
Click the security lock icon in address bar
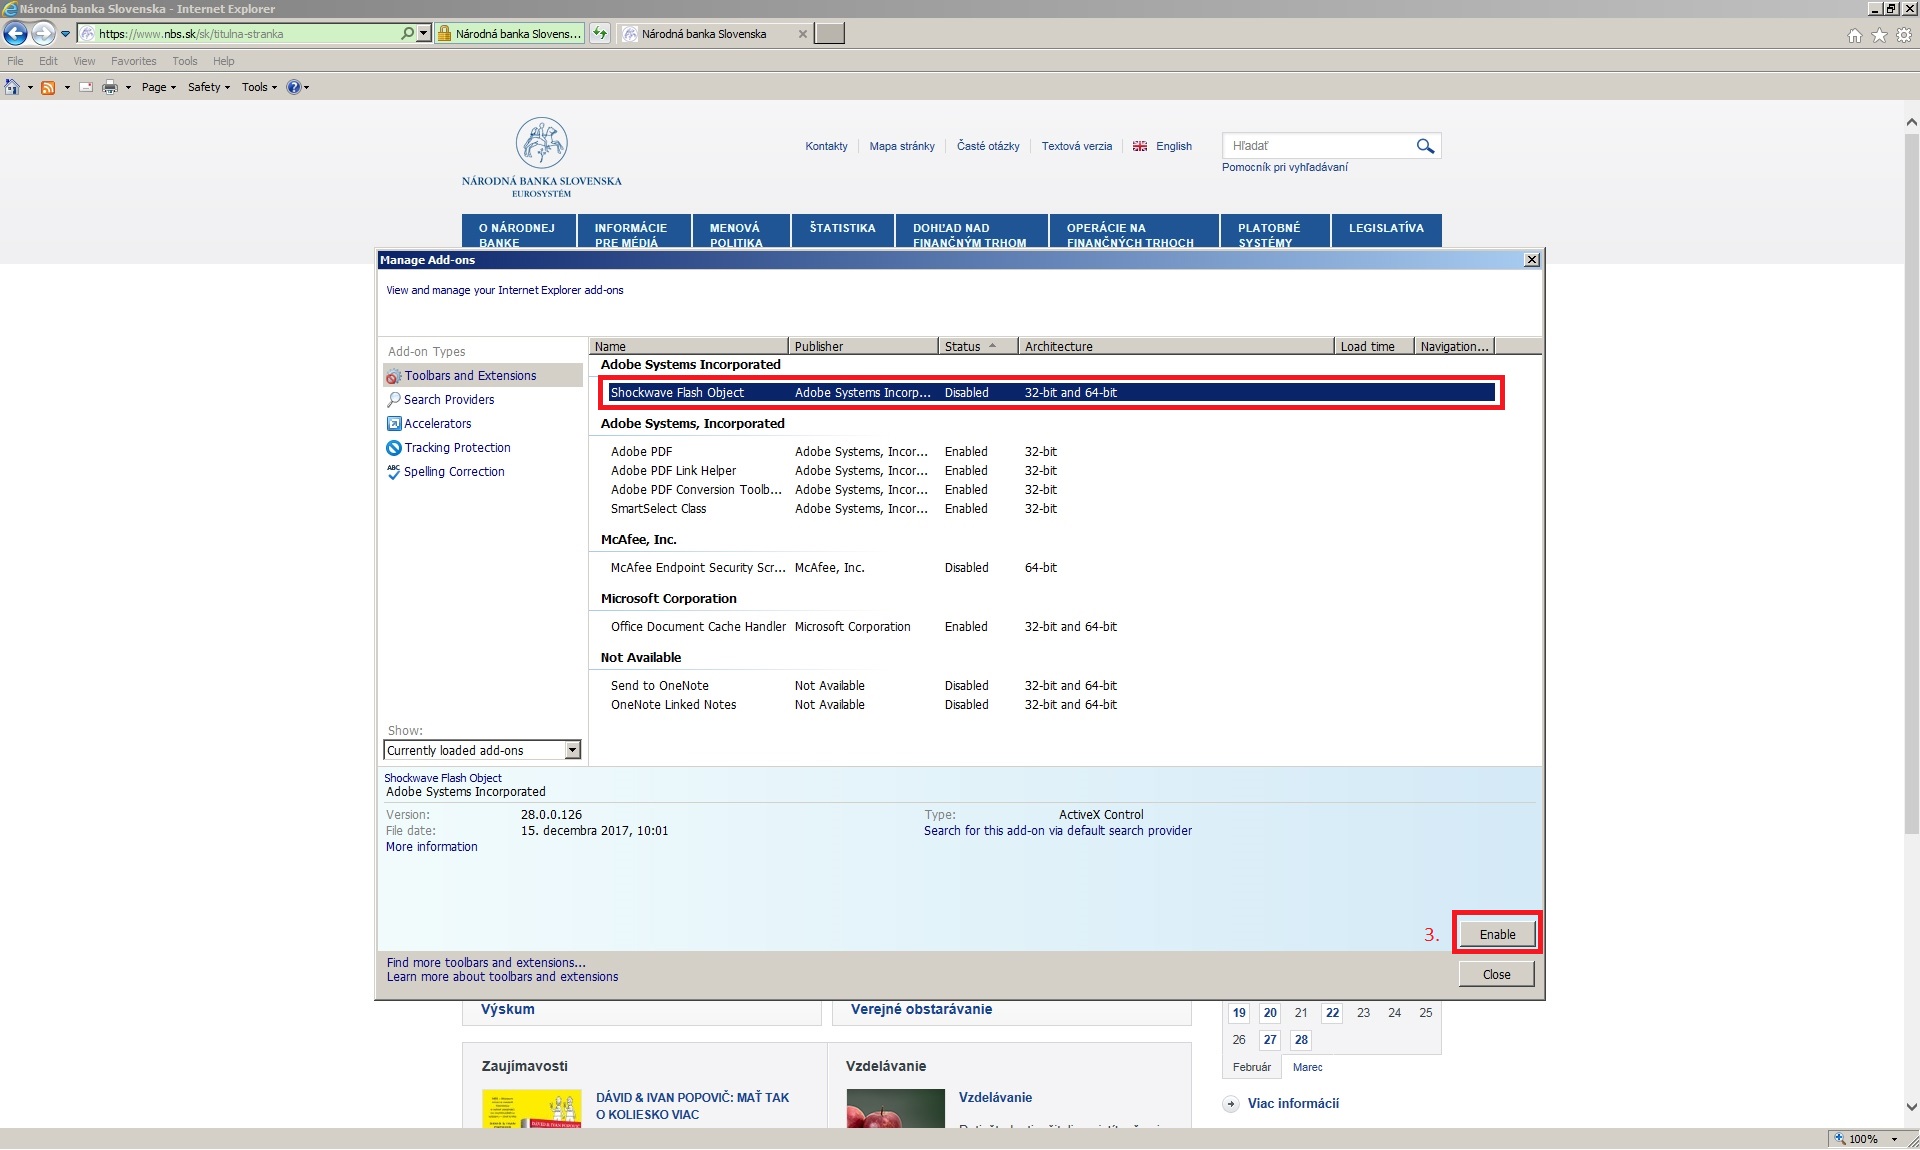point(445,33)
